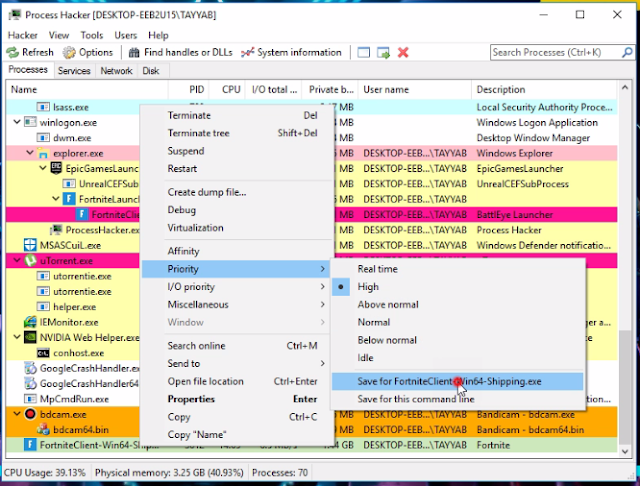Viewport: 640px width, 486px height.
Task: Open the Miscellaneous submenu
Action: [x=236, y=304]
